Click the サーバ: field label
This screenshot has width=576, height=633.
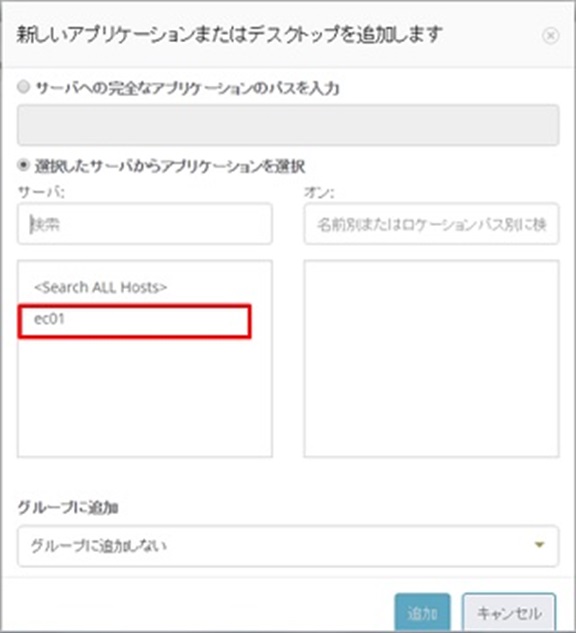point(41,192)
